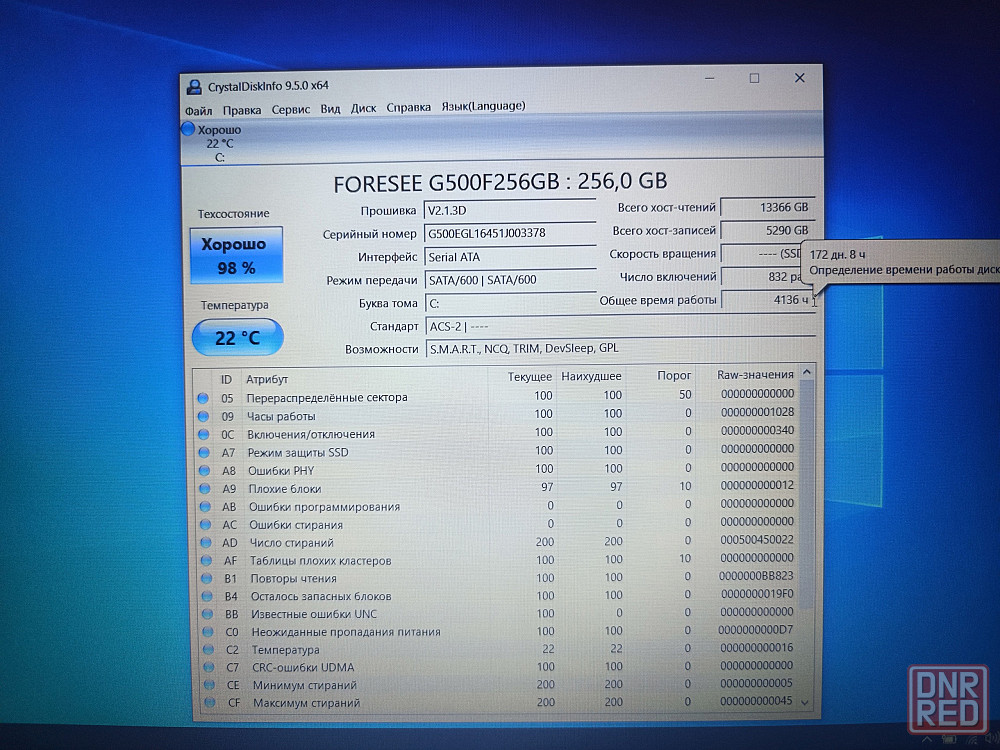Click status icon of Включения/отключения row
This screenshot has width=1000, height=750.
[203, 434]
